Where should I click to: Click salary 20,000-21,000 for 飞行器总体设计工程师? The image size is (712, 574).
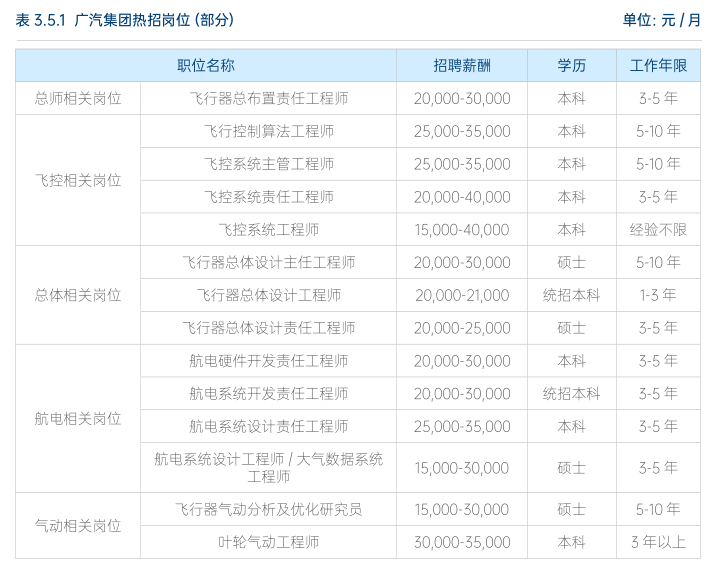[x=462, y=295]
